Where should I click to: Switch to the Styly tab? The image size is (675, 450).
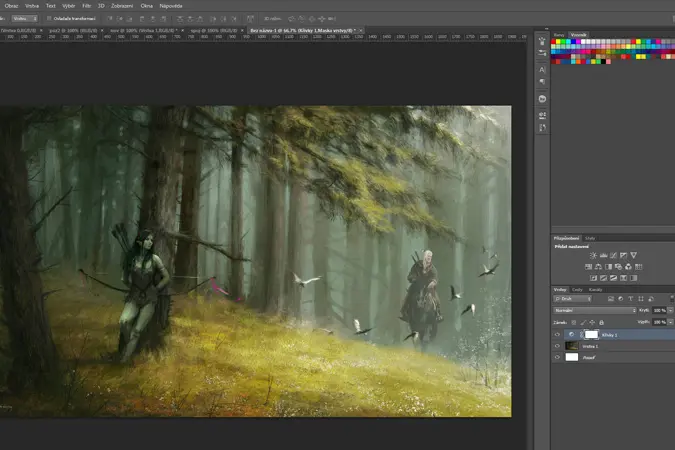[x=590, y=238]
